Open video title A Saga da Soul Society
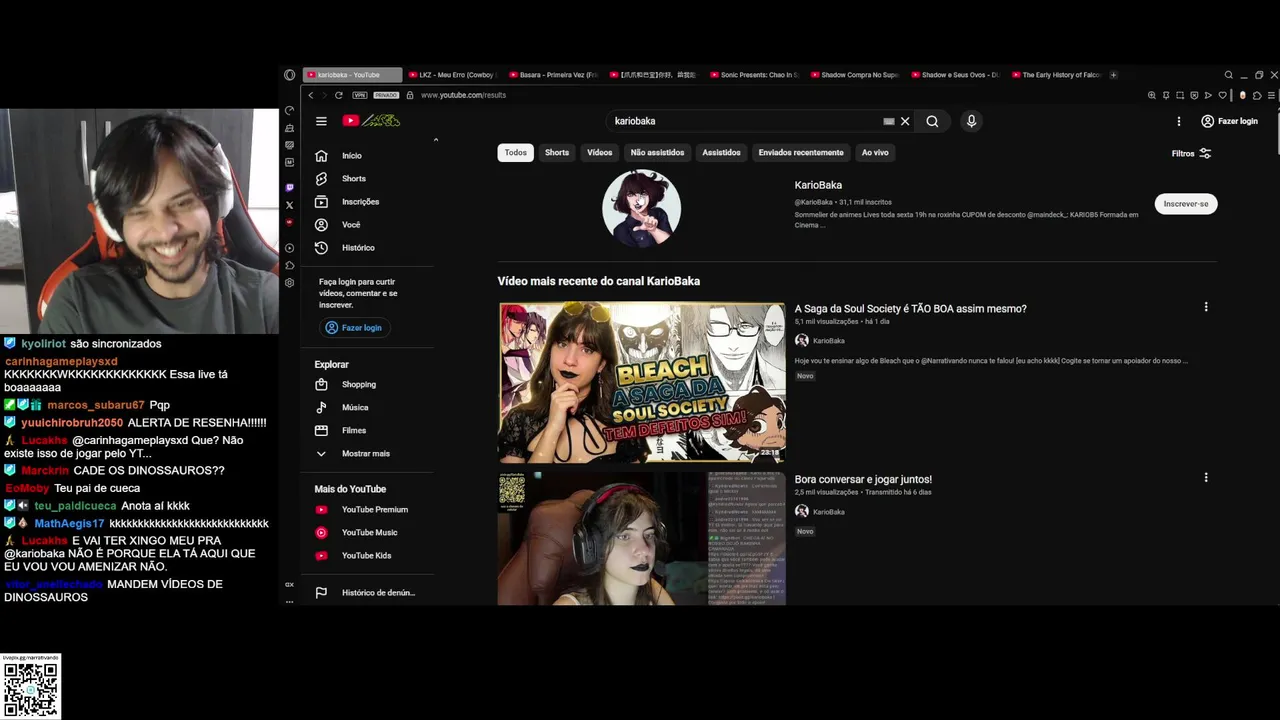The width and height of the screenshot is (1280, 720). click(x=910, y=309)
